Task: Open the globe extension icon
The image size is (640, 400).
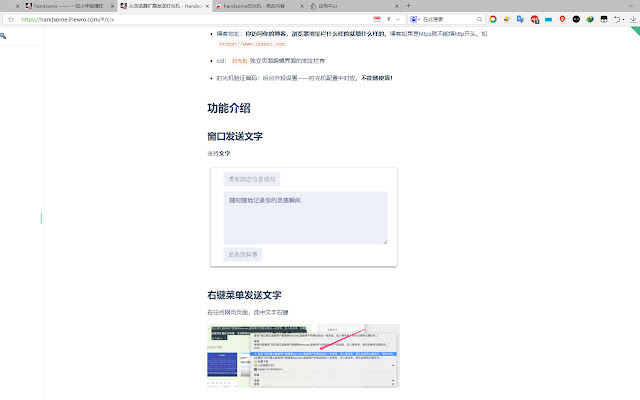Action: (x=590, y=19)
